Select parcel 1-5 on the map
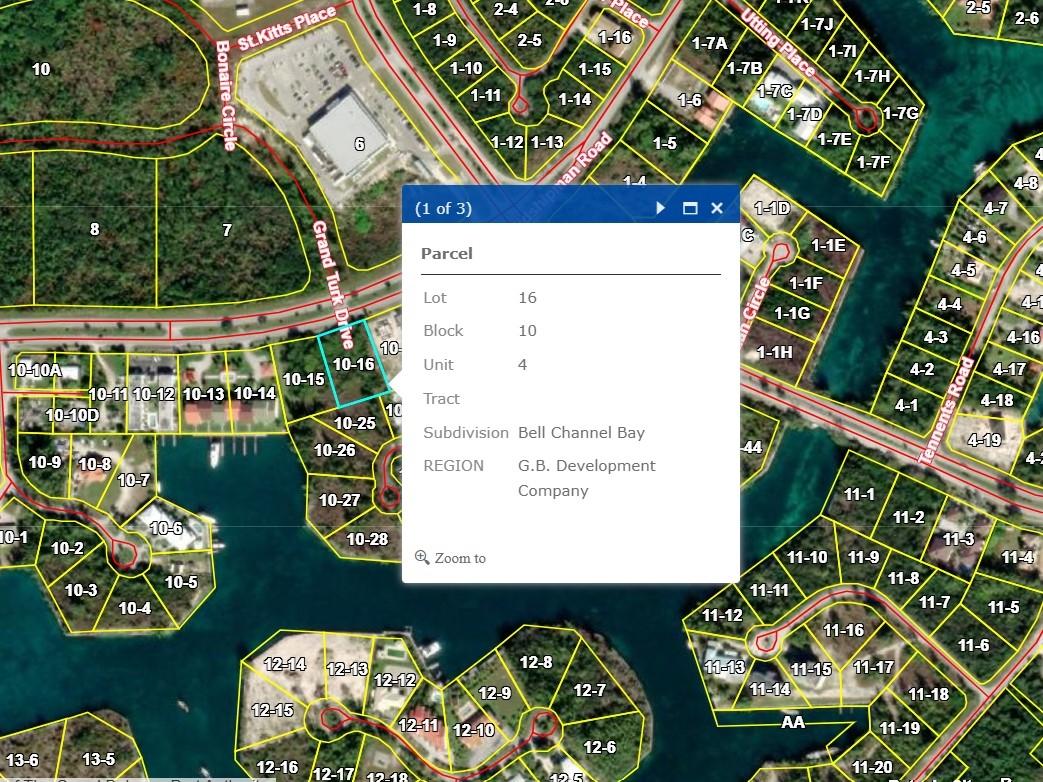The image size is (1043, 782). (665, 143)
